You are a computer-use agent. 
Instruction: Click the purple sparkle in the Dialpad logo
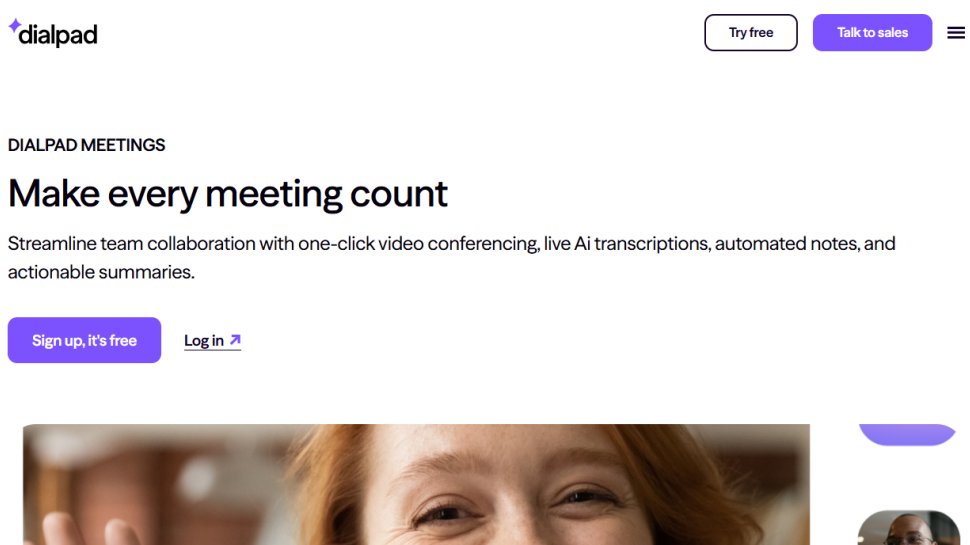tap(15, 25)
